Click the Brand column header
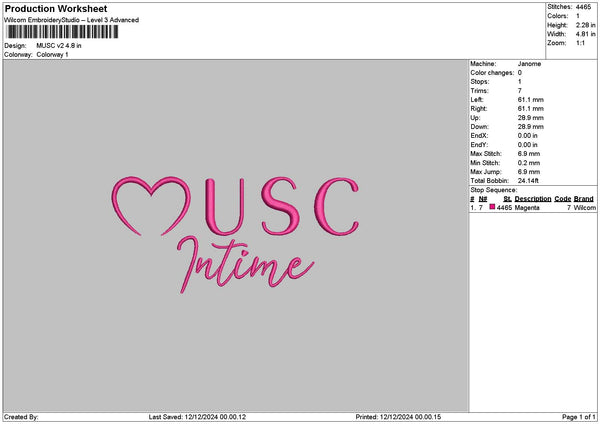This screenshot has height=424, width=600. coord(584,199)
